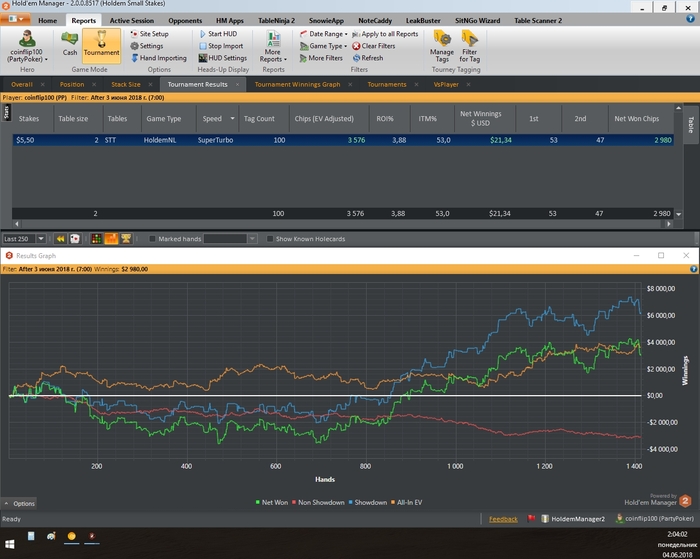Viewport: 700px width, 559px height.
Task: Click the taskbar clock showing 2:04:02
Action: coord(677,534)
